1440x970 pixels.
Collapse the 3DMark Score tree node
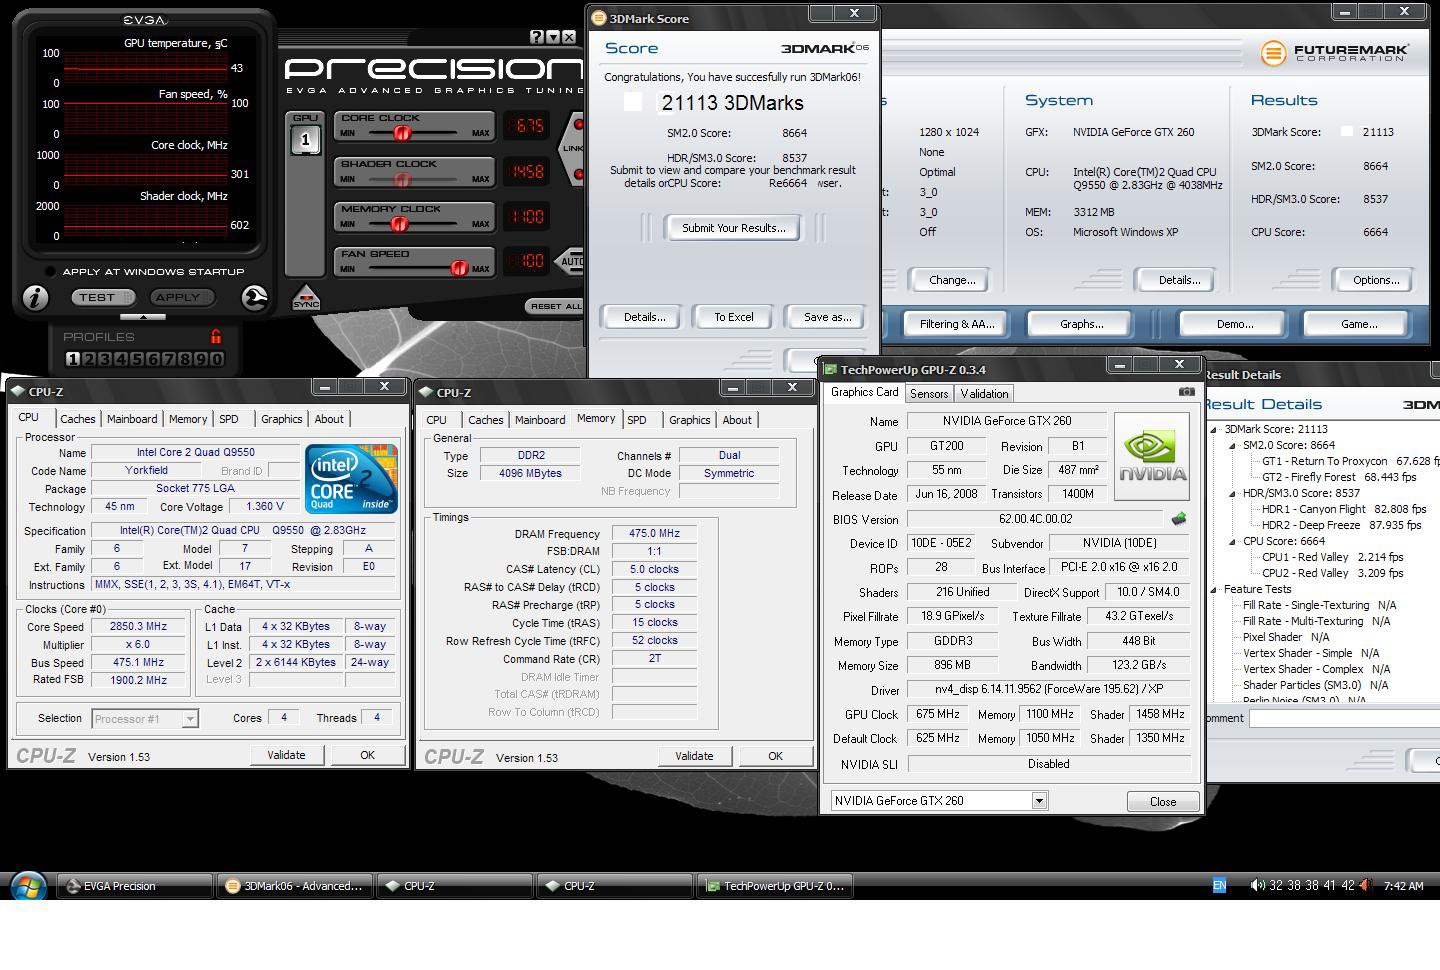tap(1215, 430)
